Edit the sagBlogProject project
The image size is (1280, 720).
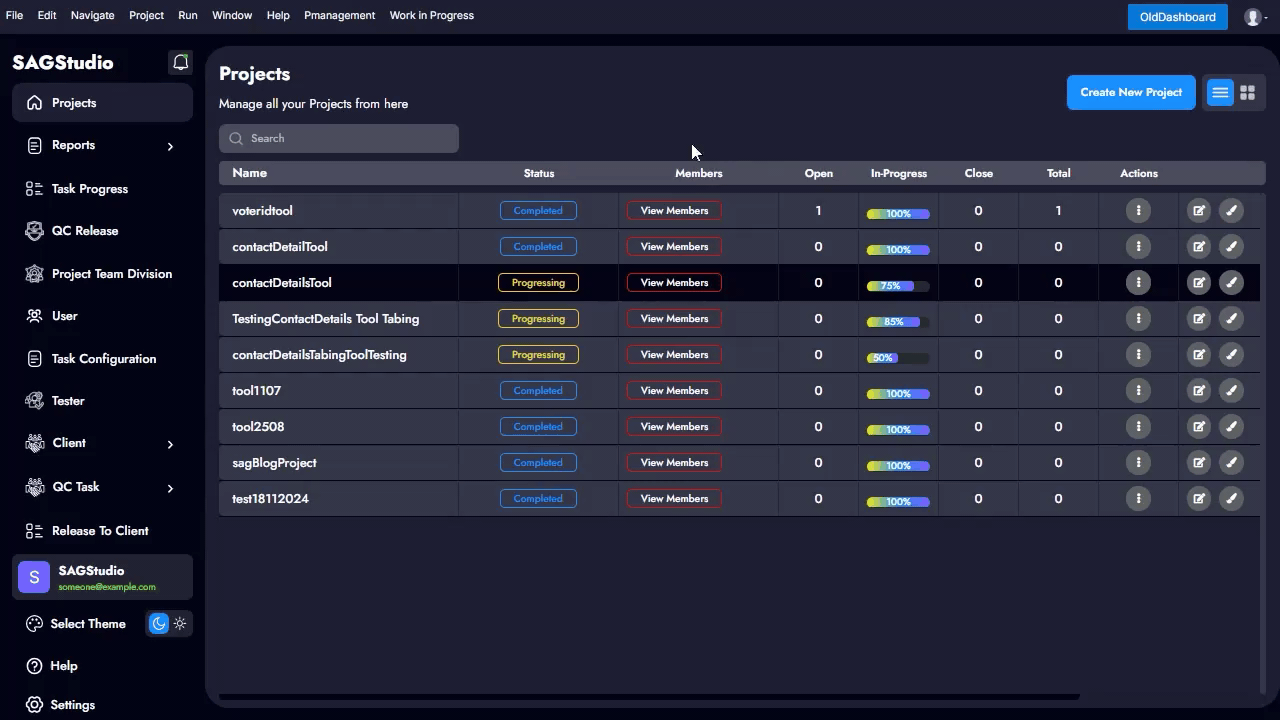[1198, 463]
